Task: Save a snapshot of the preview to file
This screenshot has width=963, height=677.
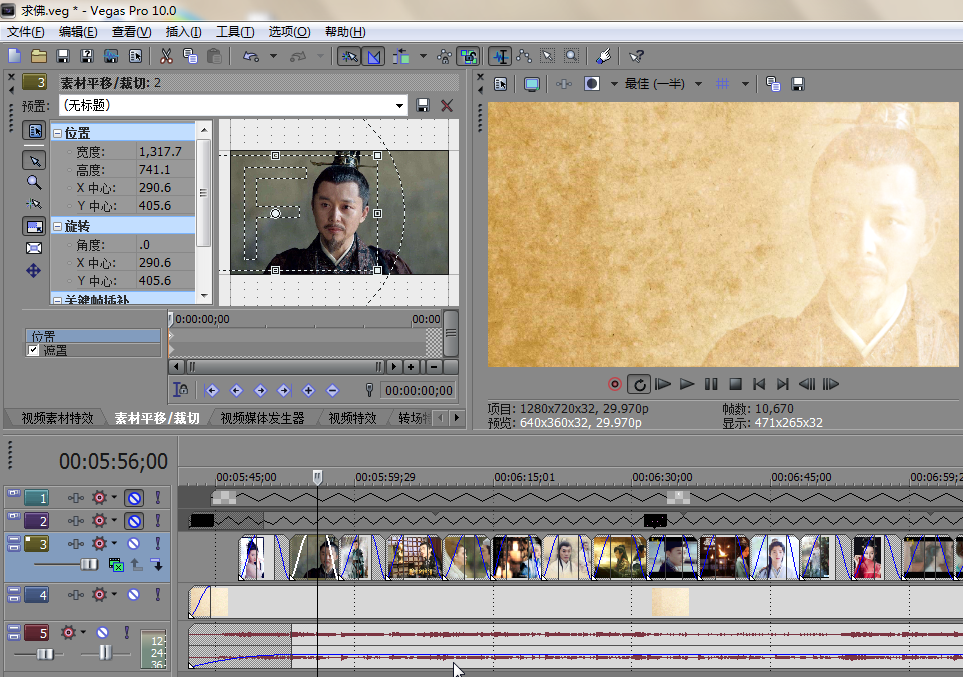Action: coord(798,84)
